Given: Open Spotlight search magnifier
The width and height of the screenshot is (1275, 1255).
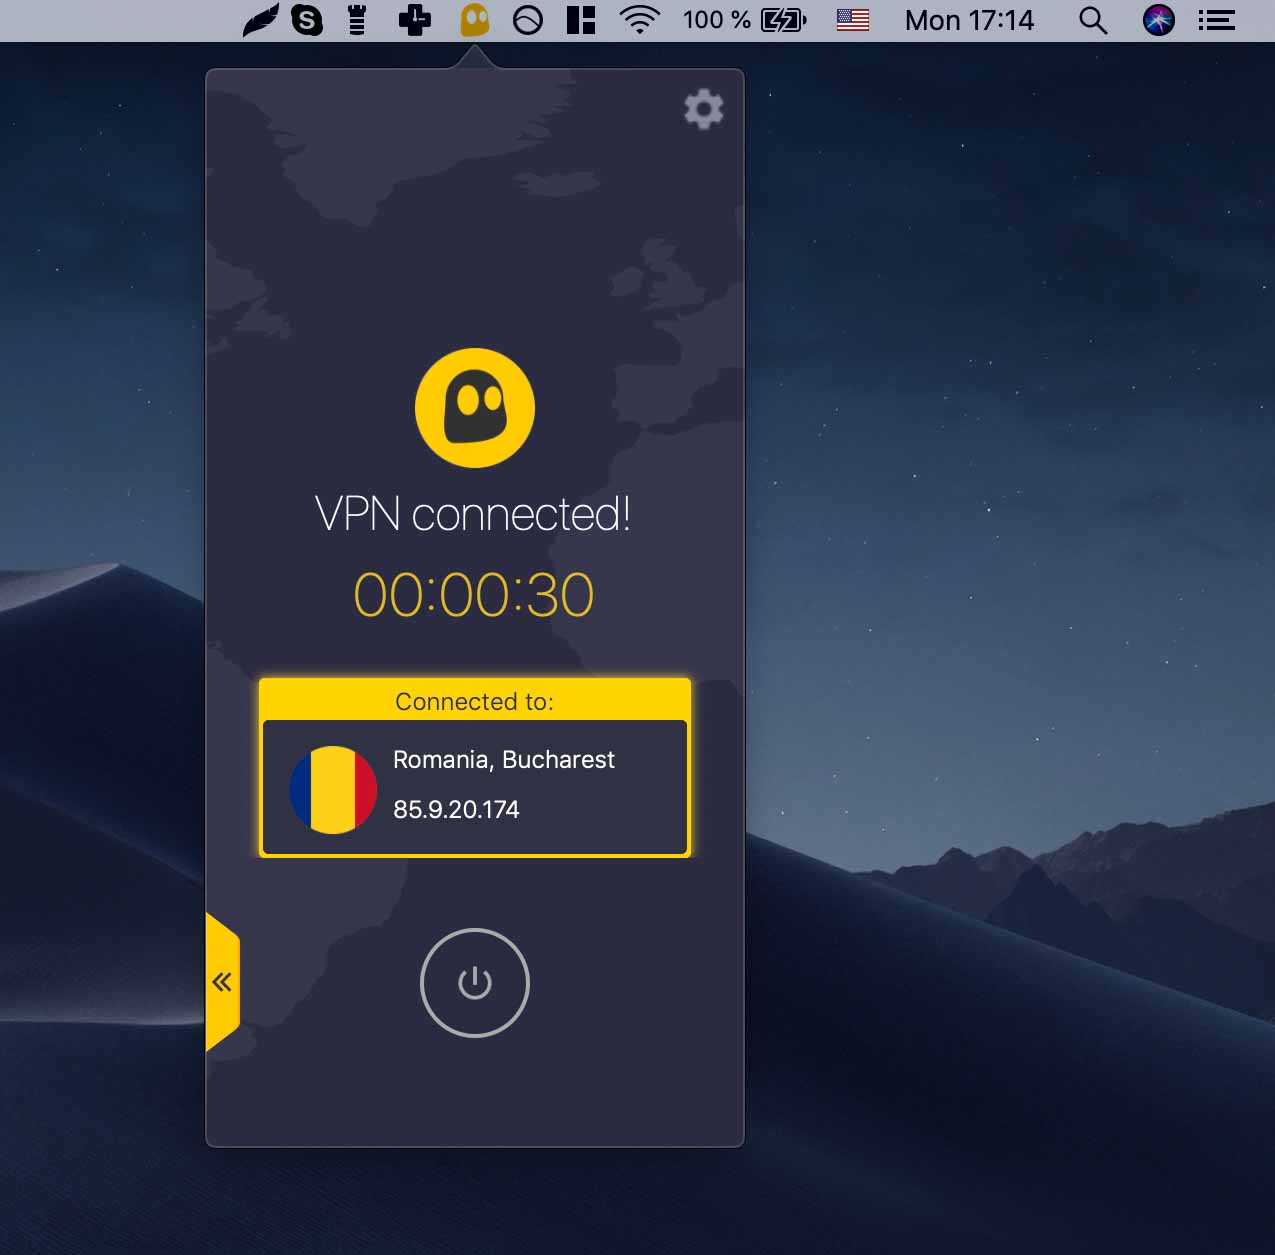Looking at the screenshot, I should point(1093,20).
